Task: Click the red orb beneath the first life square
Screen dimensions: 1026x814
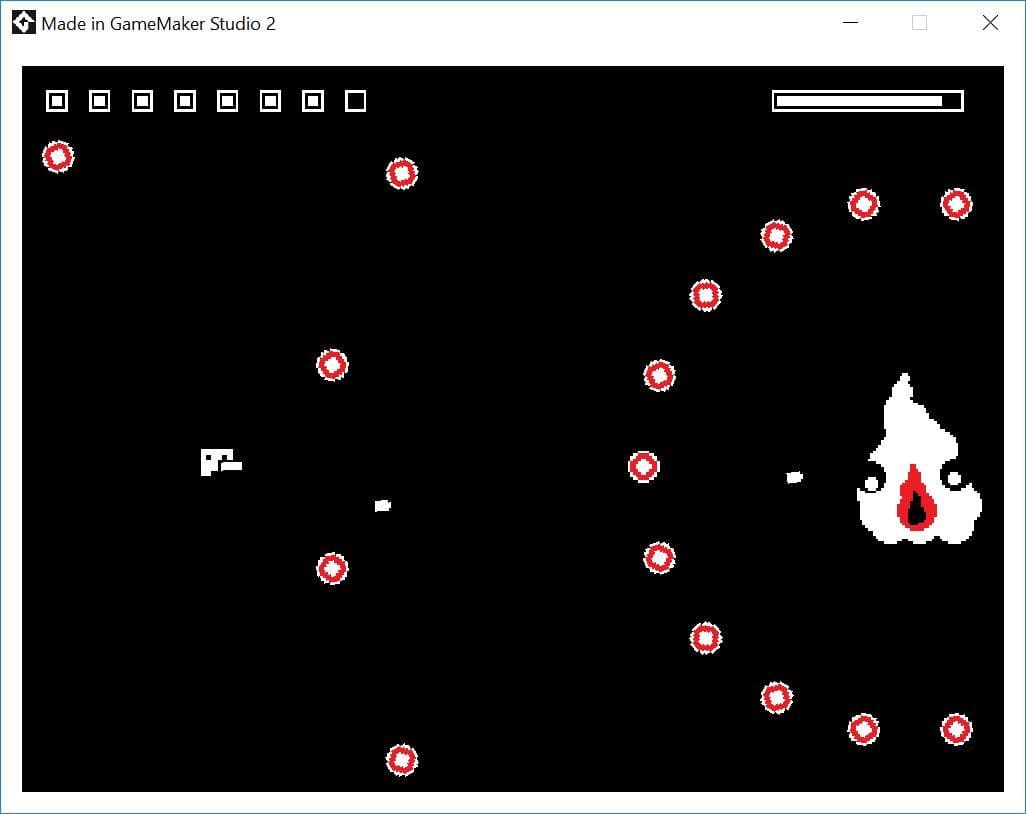Action: click(x=58, y=157)
